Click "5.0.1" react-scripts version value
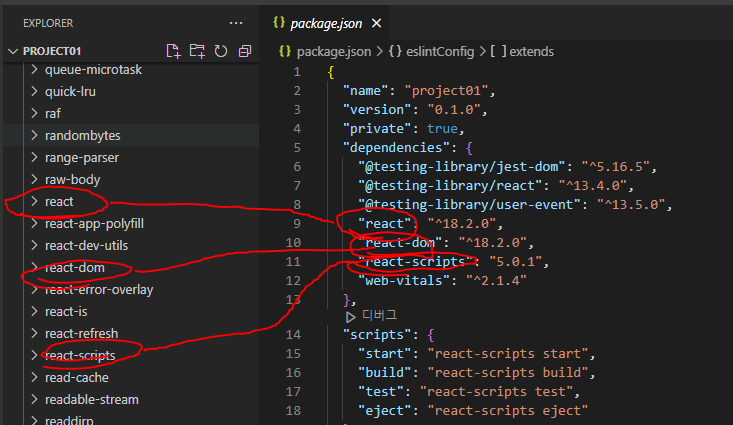The width and height of the screenshot is (733, 425). (516, 262)
